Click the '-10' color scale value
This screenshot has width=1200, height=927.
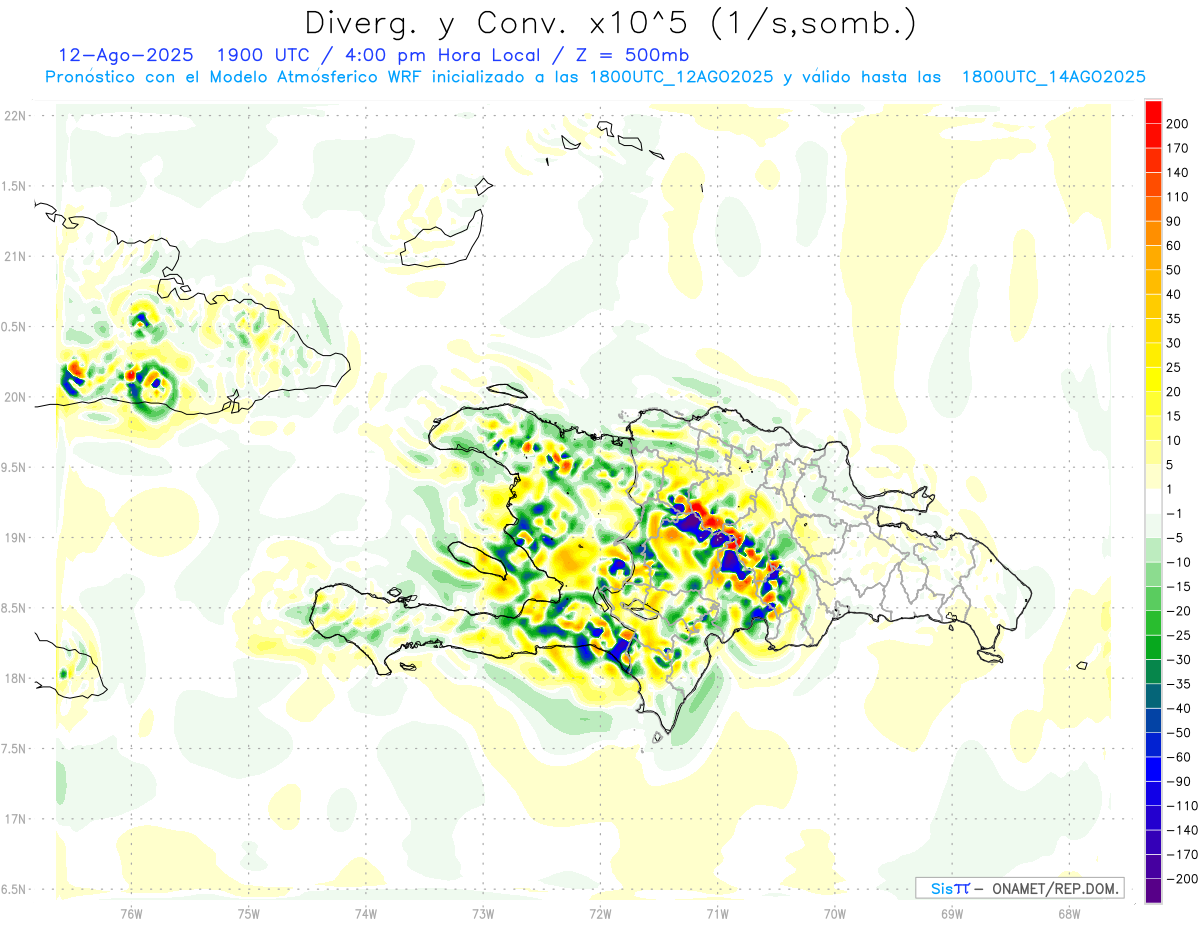pyautogui.click(x=1178, y=563)
